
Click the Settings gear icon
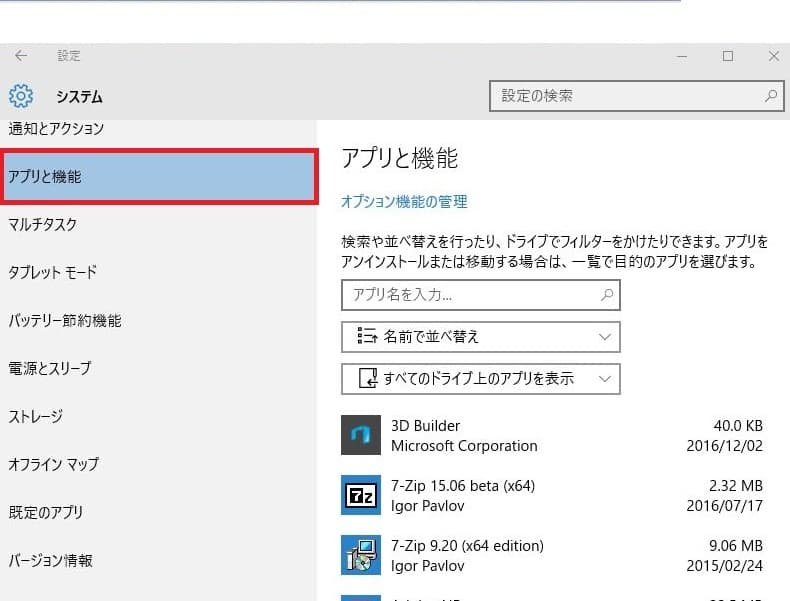pyautogui.click(x=21, y=96)
